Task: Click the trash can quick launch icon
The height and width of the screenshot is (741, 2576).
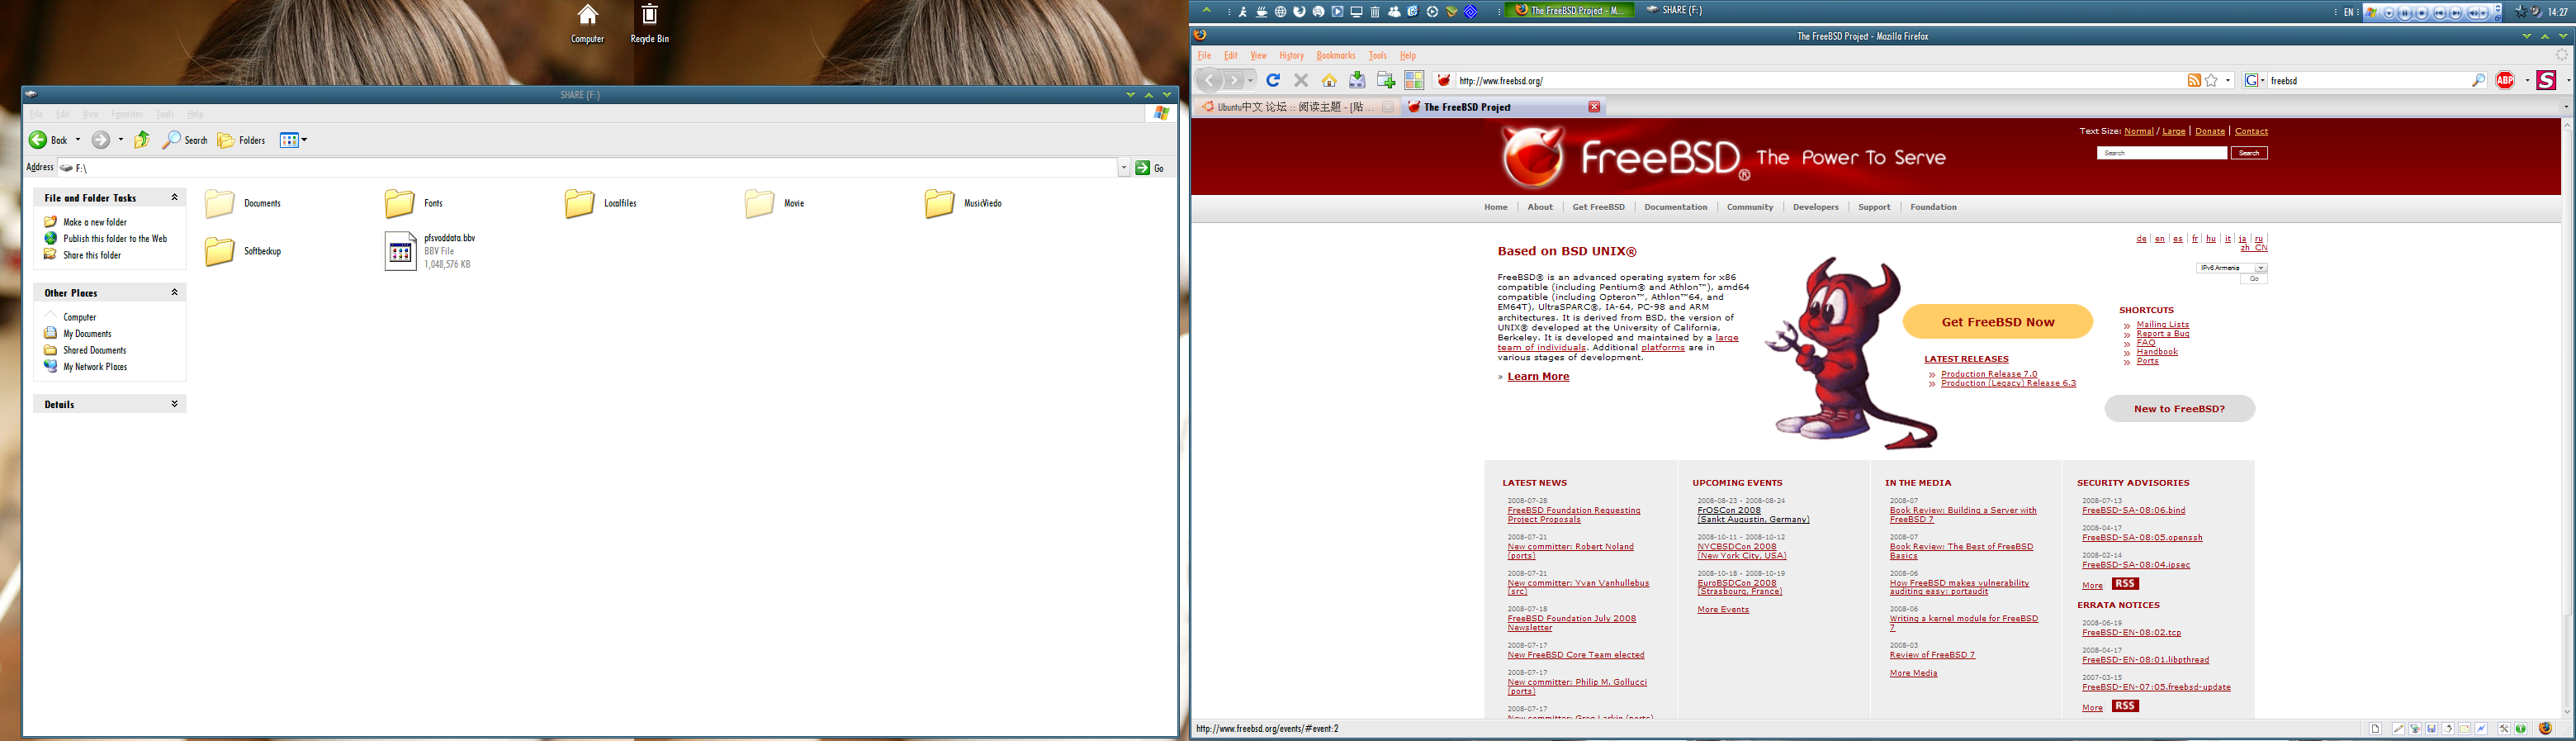Action: click(1375, 12)
